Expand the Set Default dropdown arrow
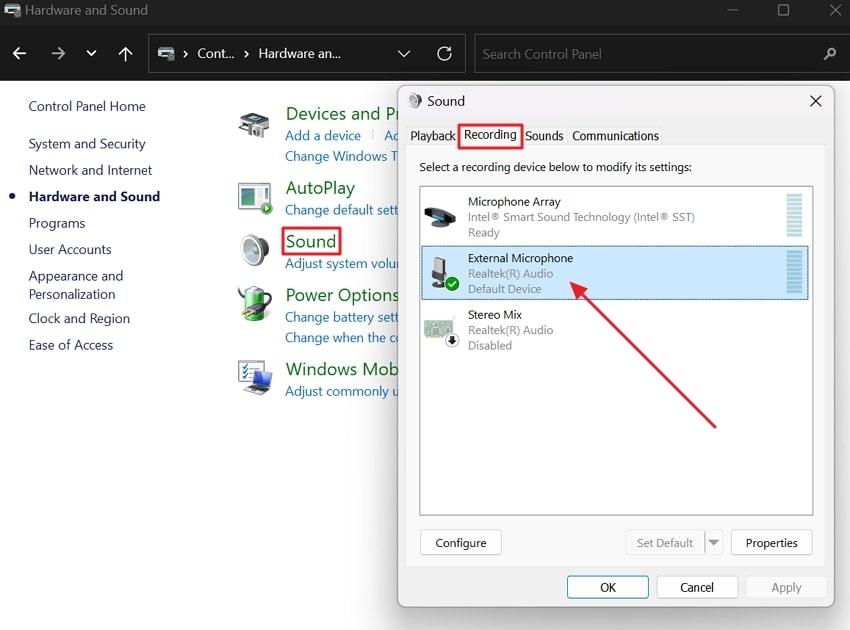 coord(714,543)
